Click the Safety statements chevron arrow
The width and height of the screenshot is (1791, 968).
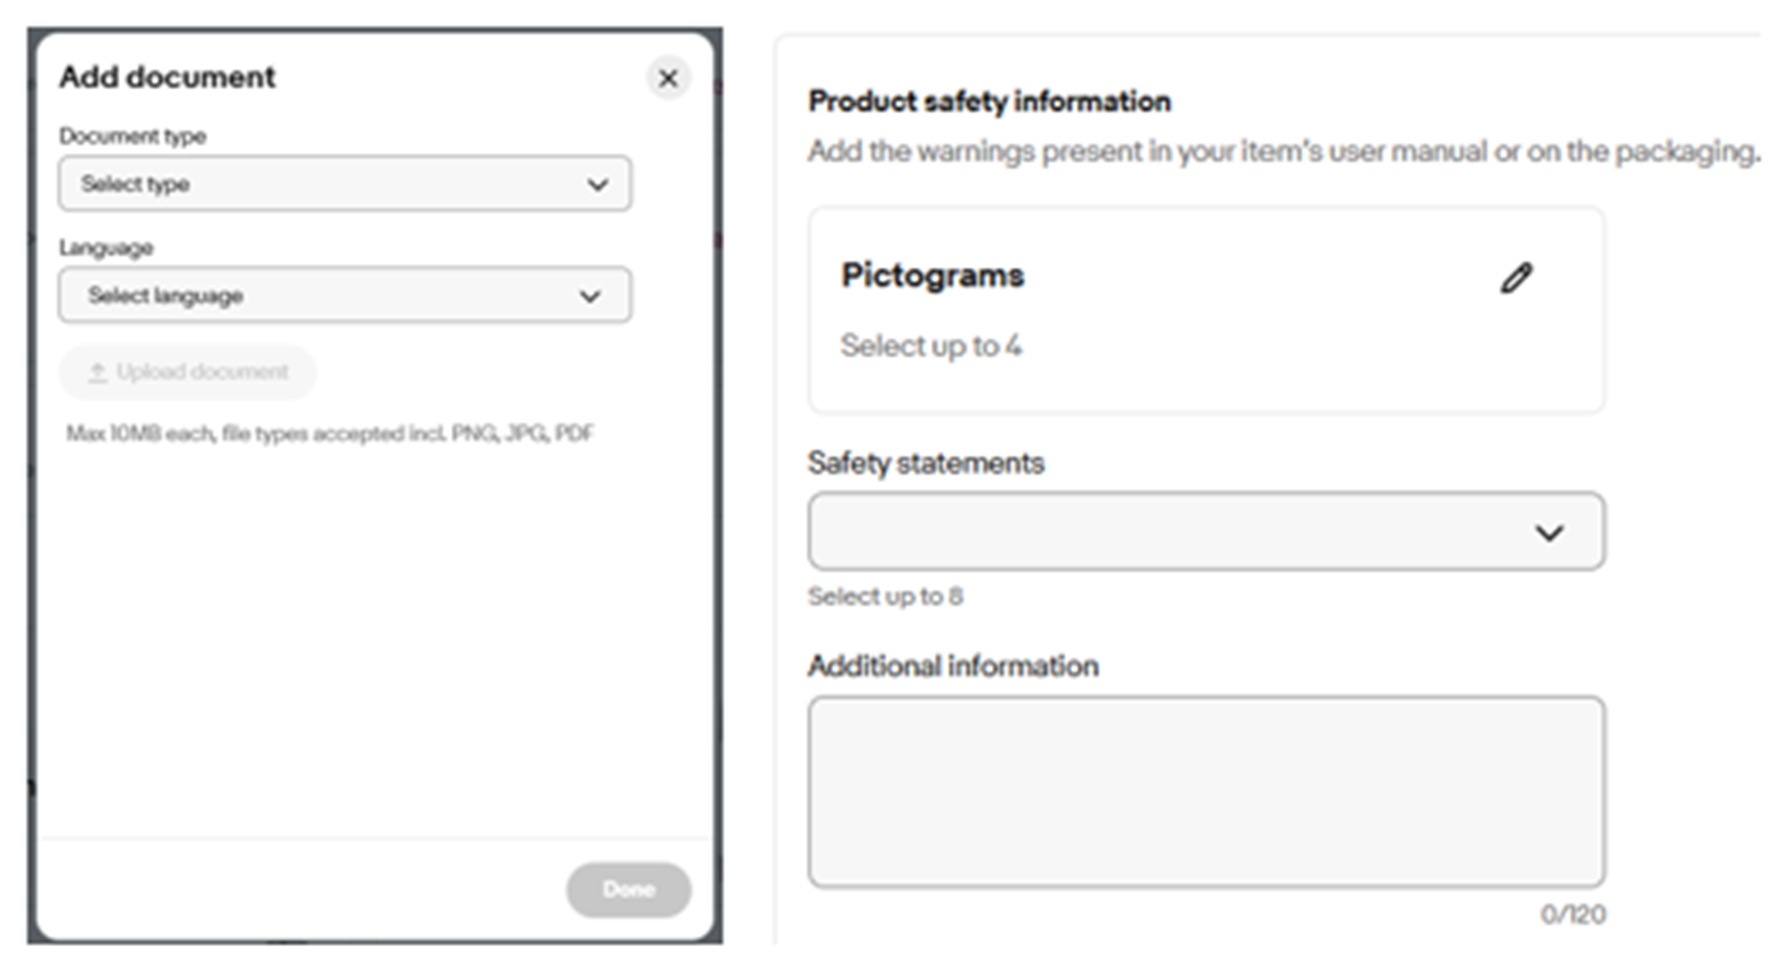click(1548, 533)
